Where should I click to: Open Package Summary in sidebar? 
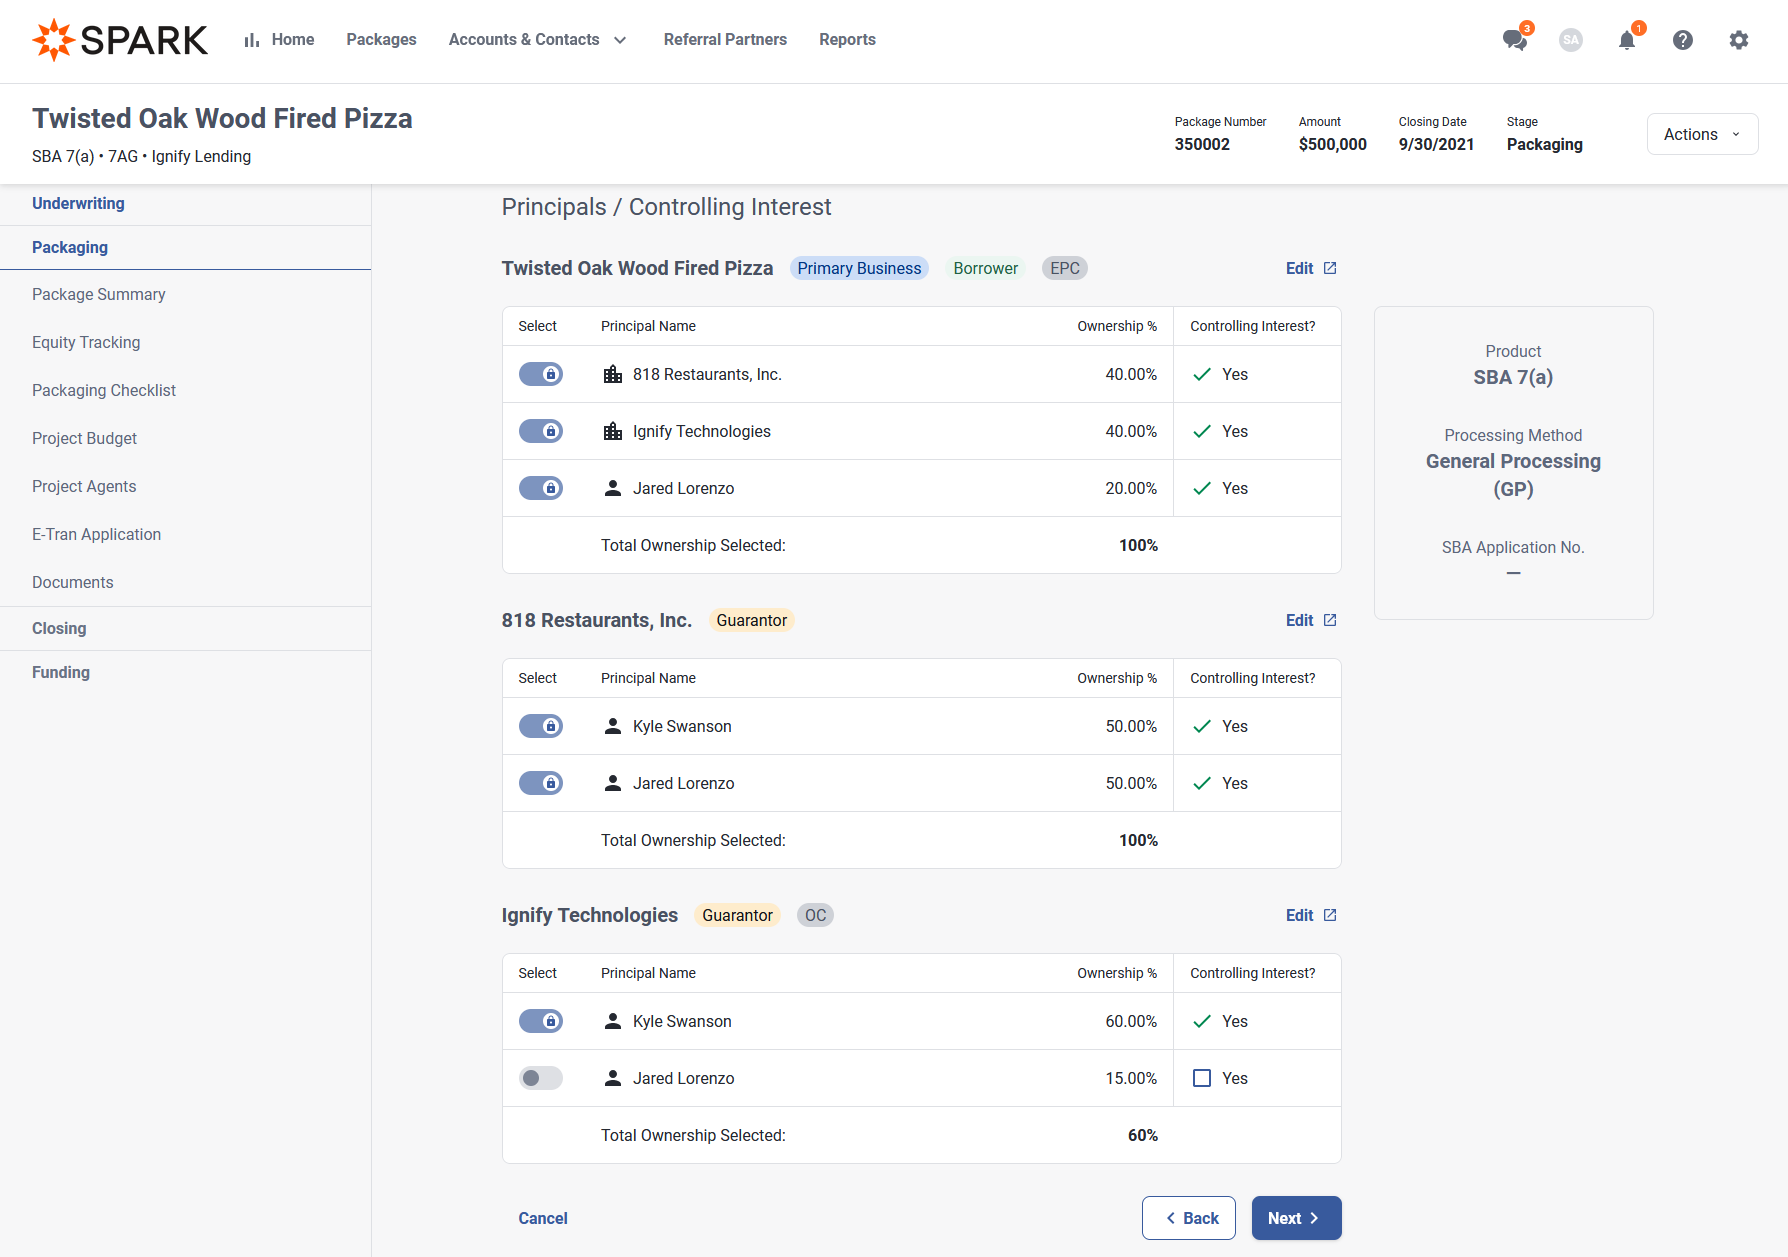click(99, 295)
